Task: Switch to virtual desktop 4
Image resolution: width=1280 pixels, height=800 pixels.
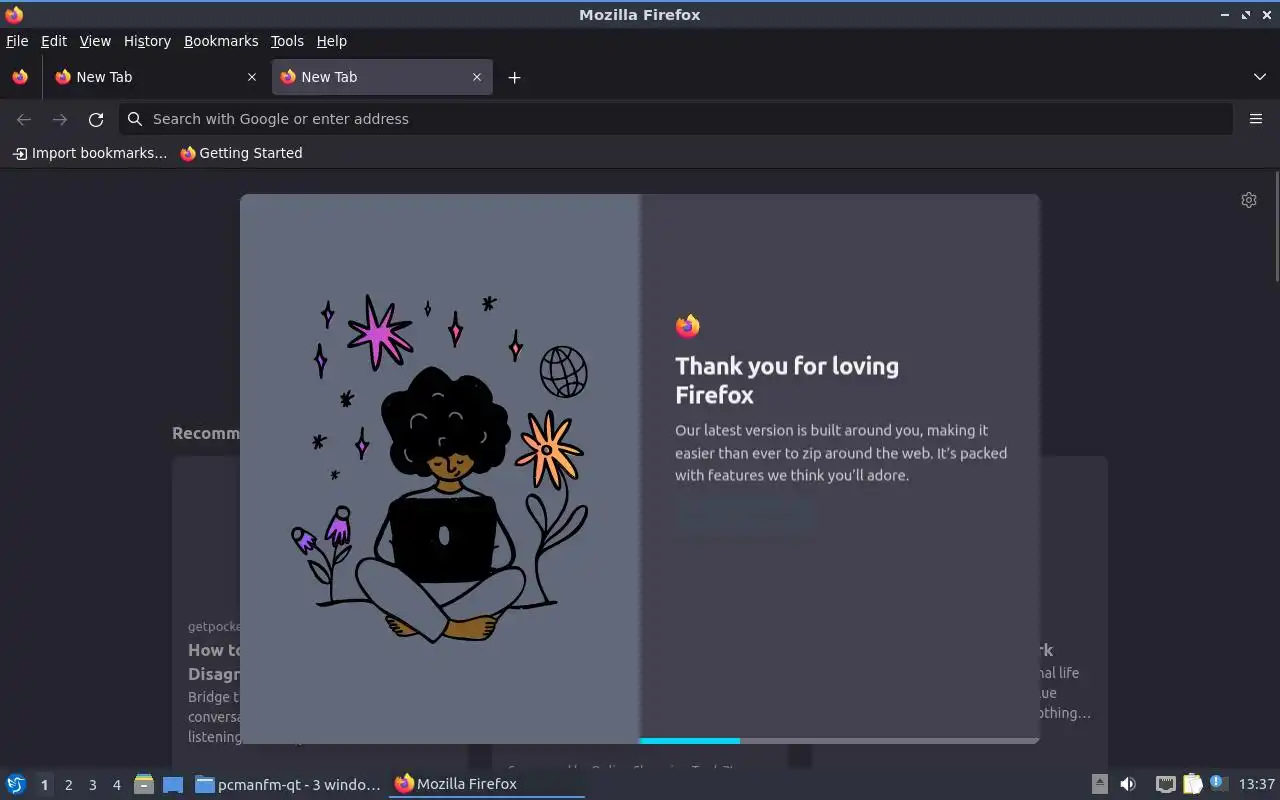Action: click(x=116, y=785)
